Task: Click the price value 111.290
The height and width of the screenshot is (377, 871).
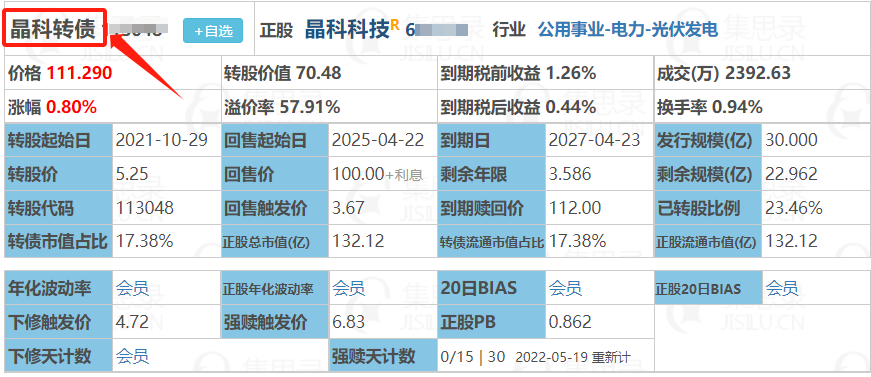Action: 79,73
